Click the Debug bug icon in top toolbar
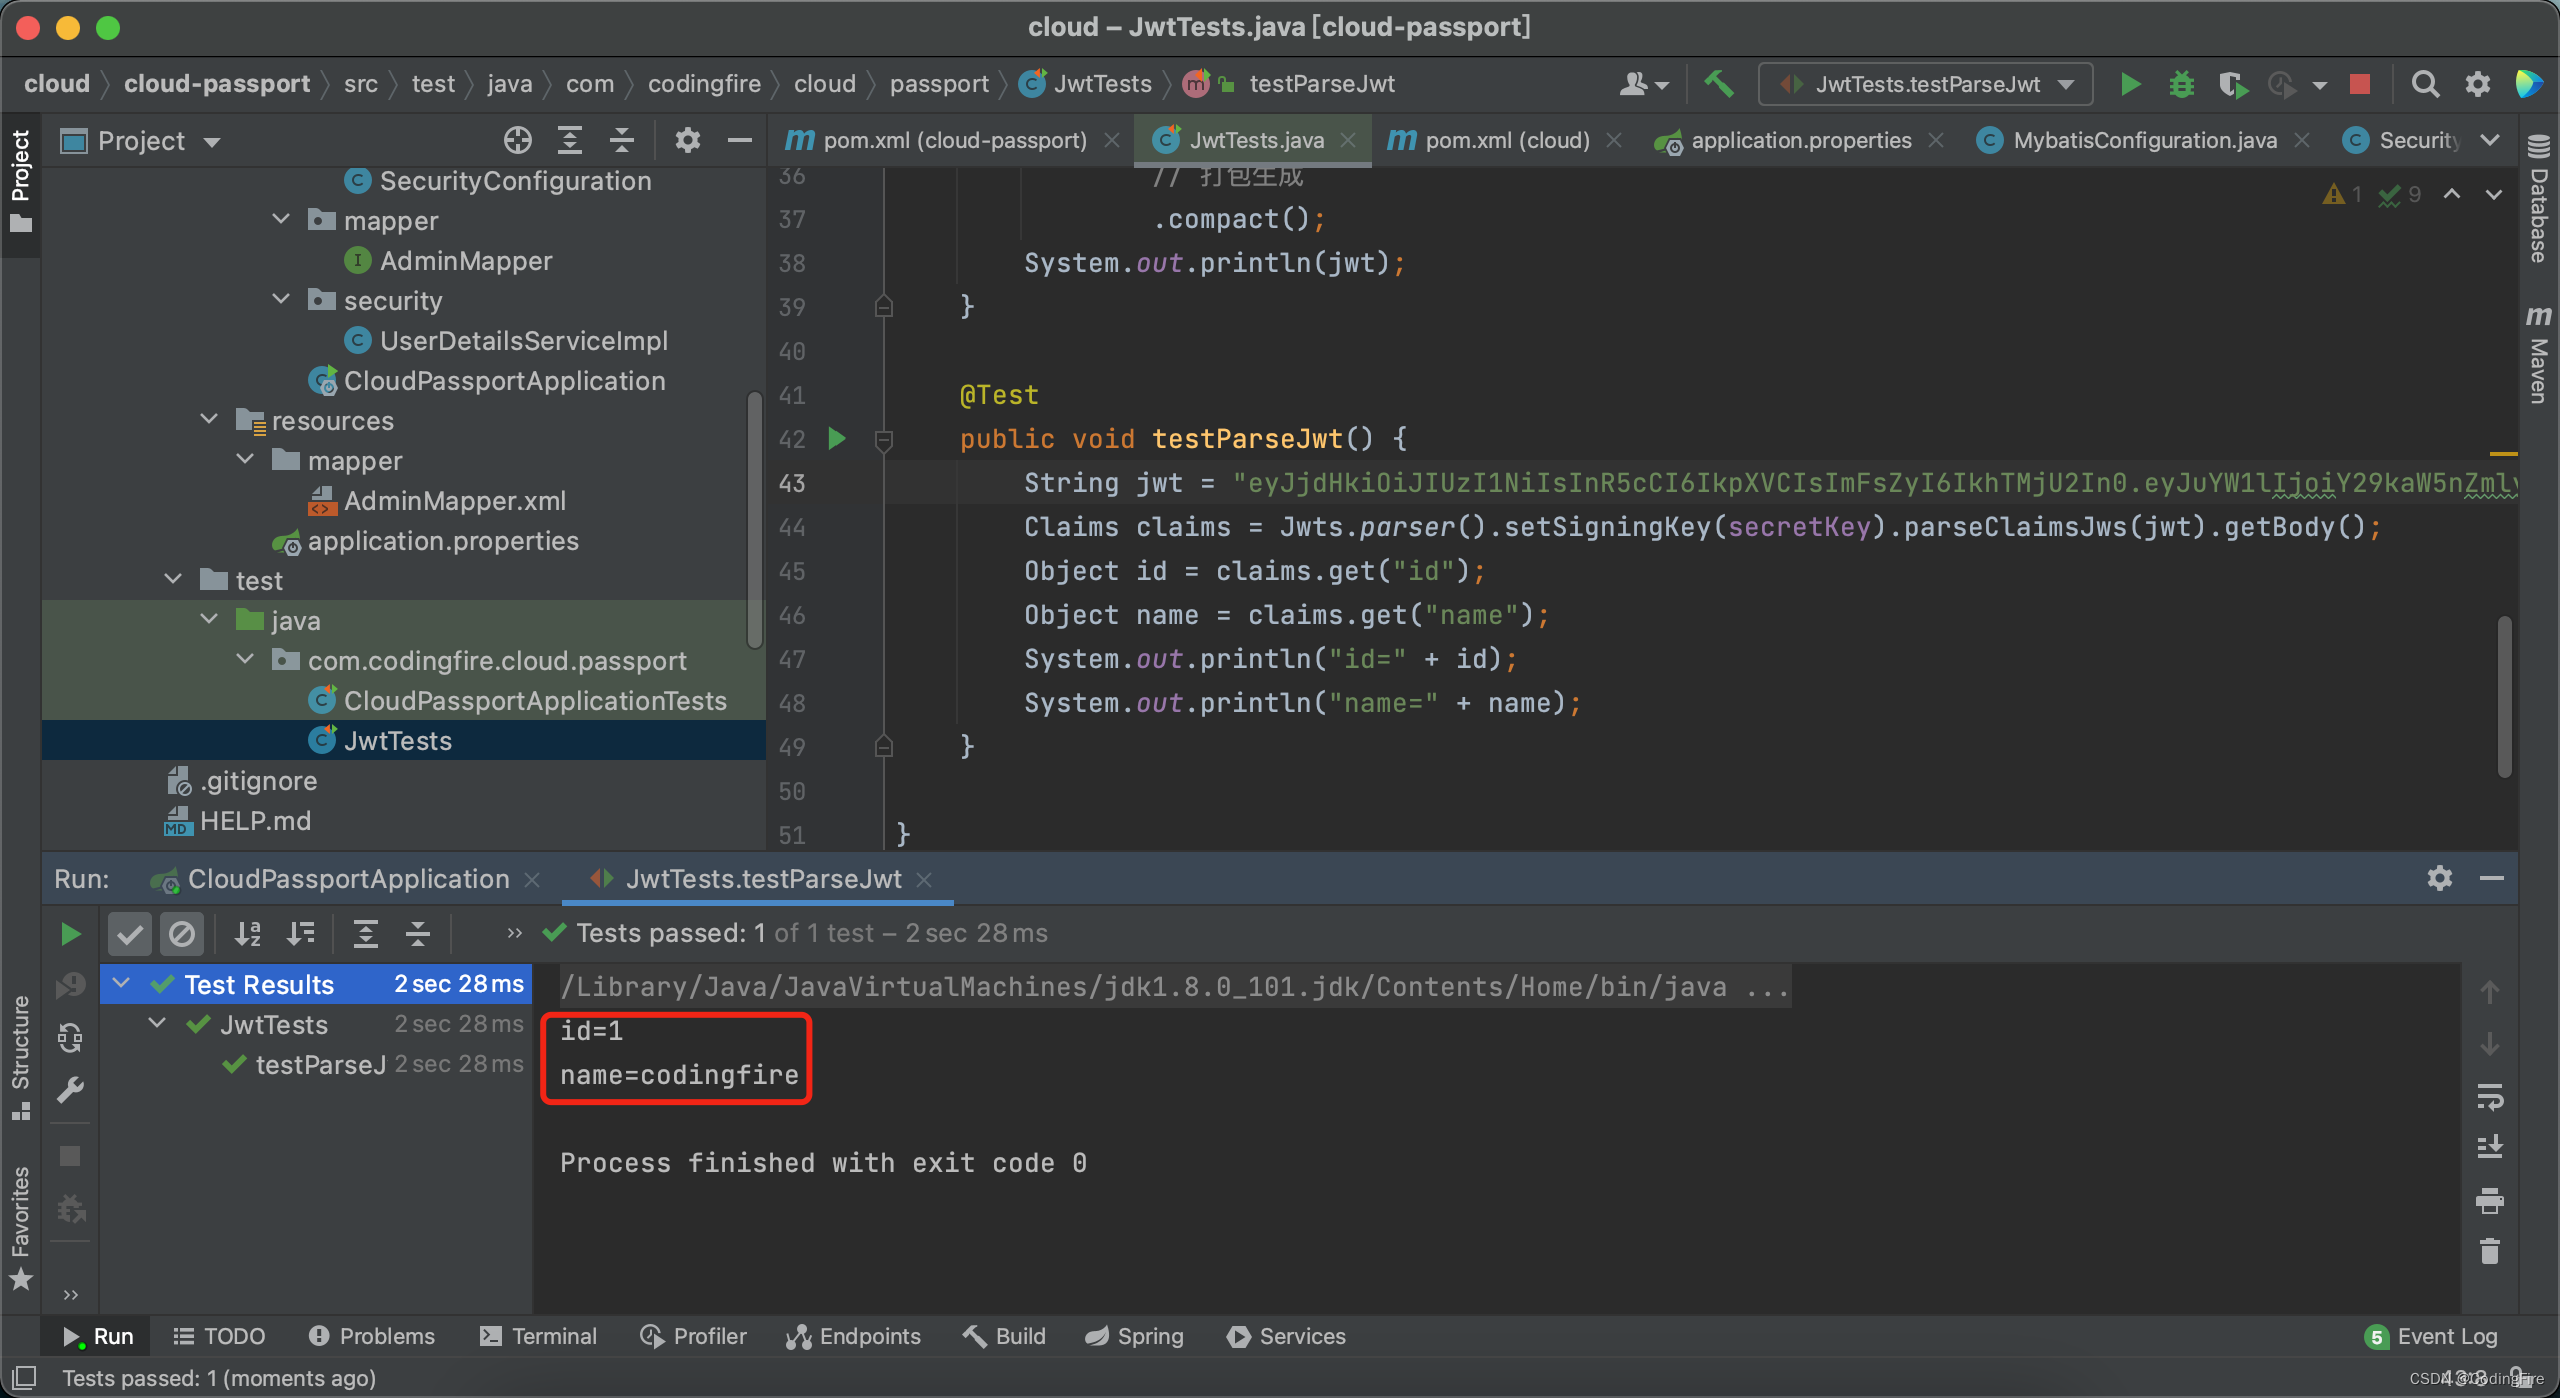The width and height of the screenshot is (2560, 1398). (x=2181, y=84)
